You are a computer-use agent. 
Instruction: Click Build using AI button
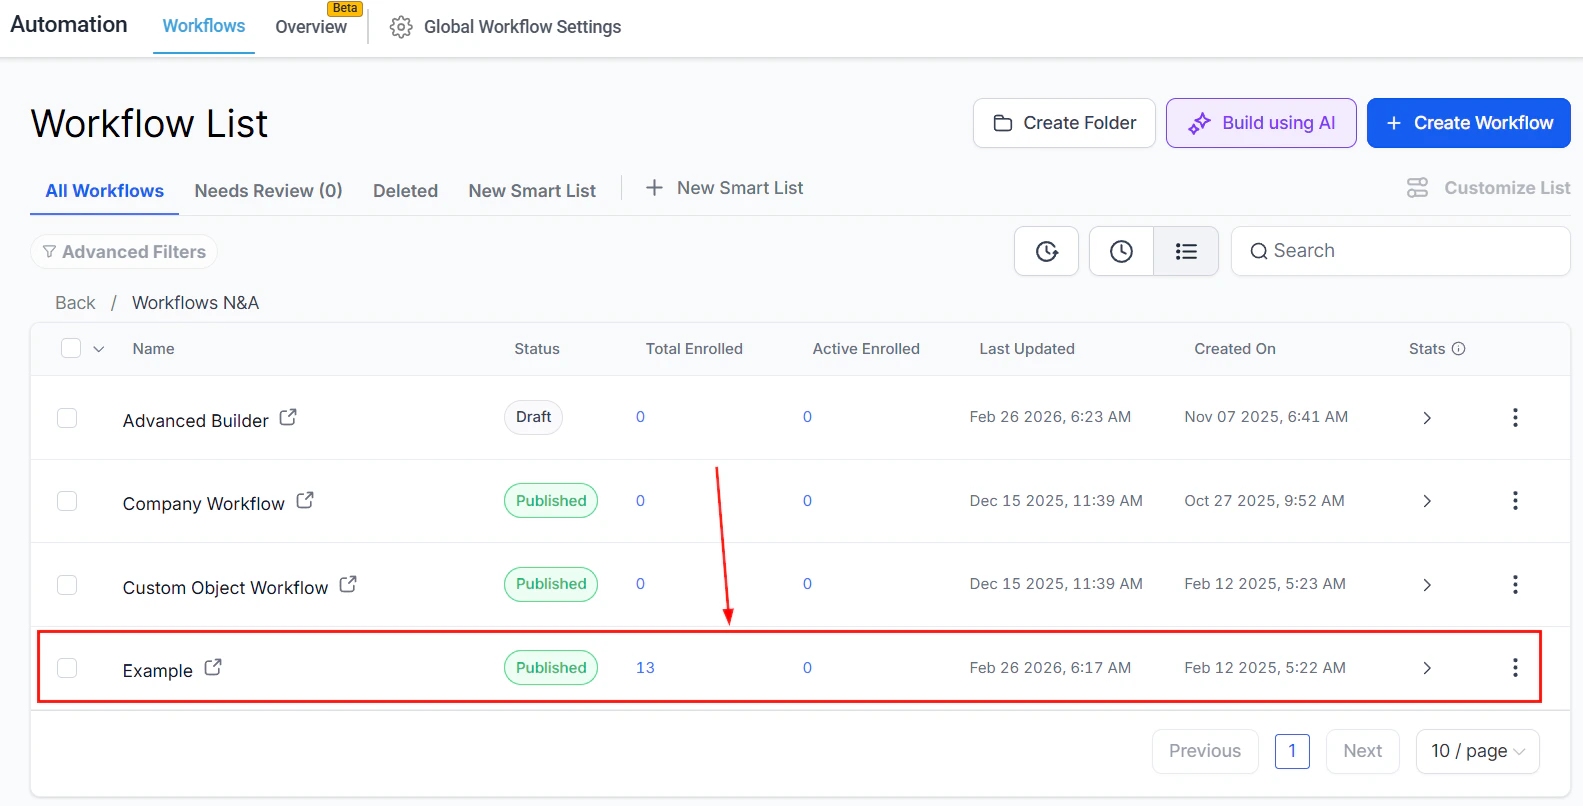pos(1261,123)
